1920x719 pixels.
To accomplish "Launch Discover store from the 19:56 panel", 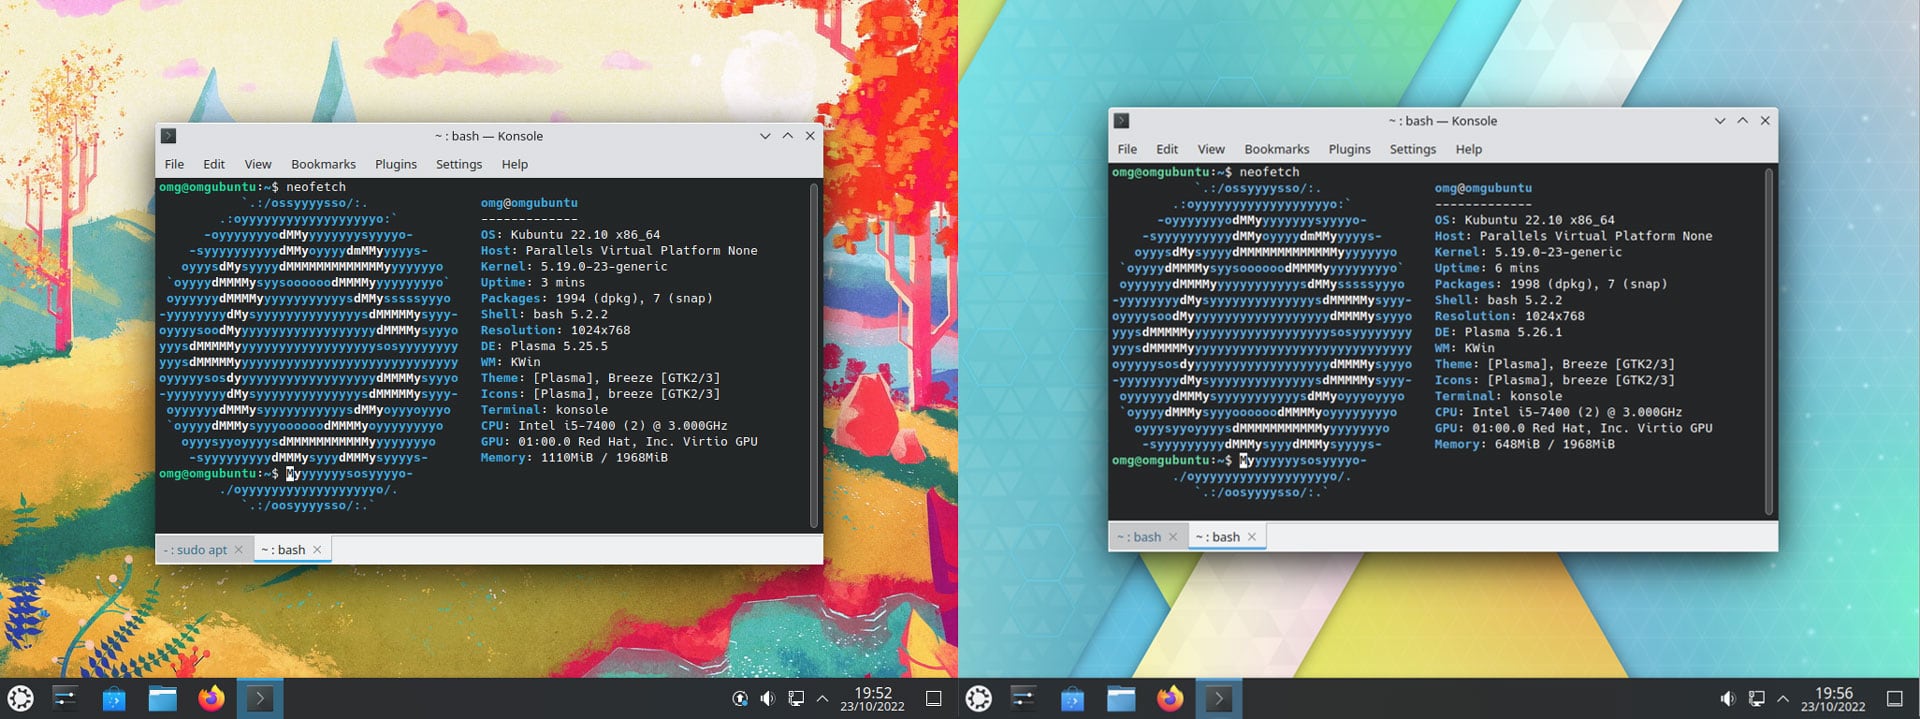I will [1072, 698].
